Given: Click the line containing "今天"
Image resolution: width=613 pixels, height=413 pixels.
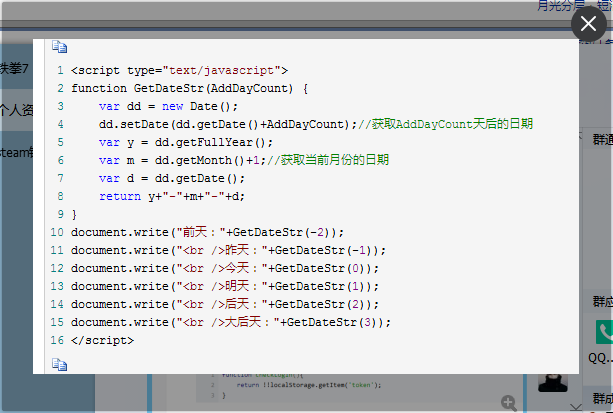Looking at the screenshot, I should click(x=225, y=268).
